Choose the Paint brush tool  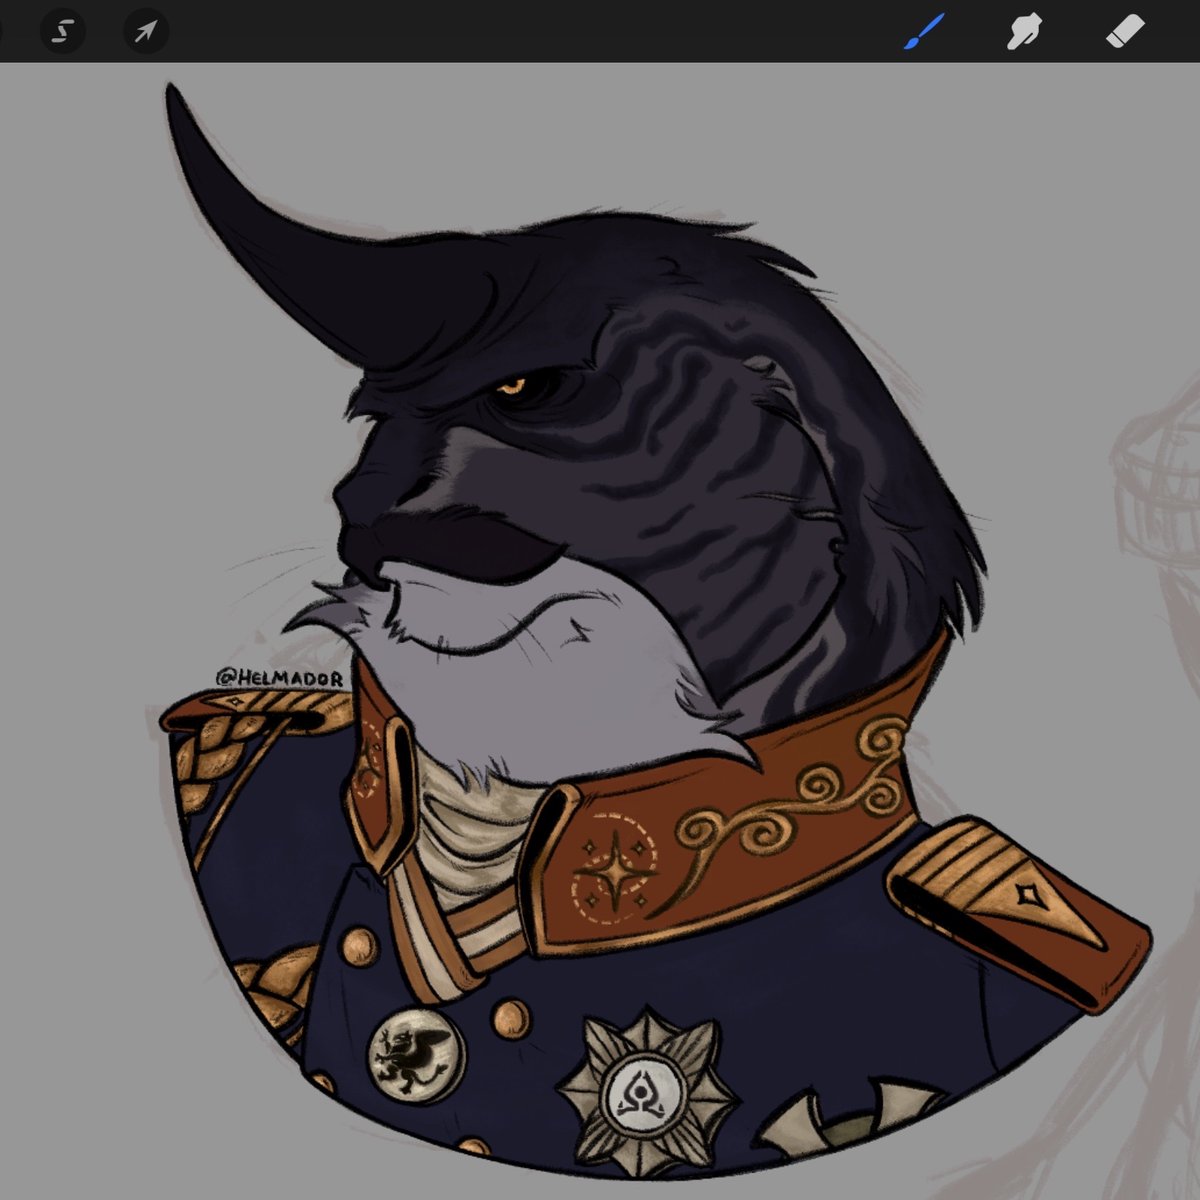[924, 32]
